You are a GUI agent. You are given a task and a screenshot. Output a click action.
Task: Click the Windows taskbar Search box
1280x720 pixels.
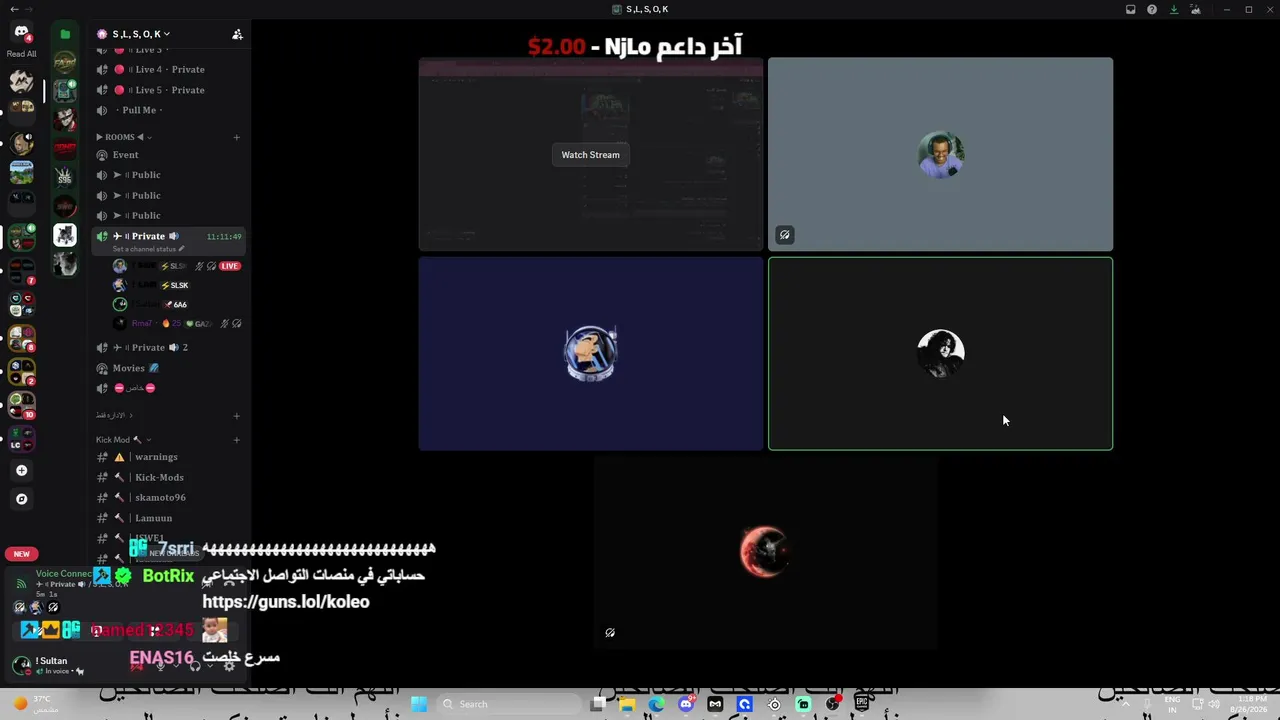507,704
